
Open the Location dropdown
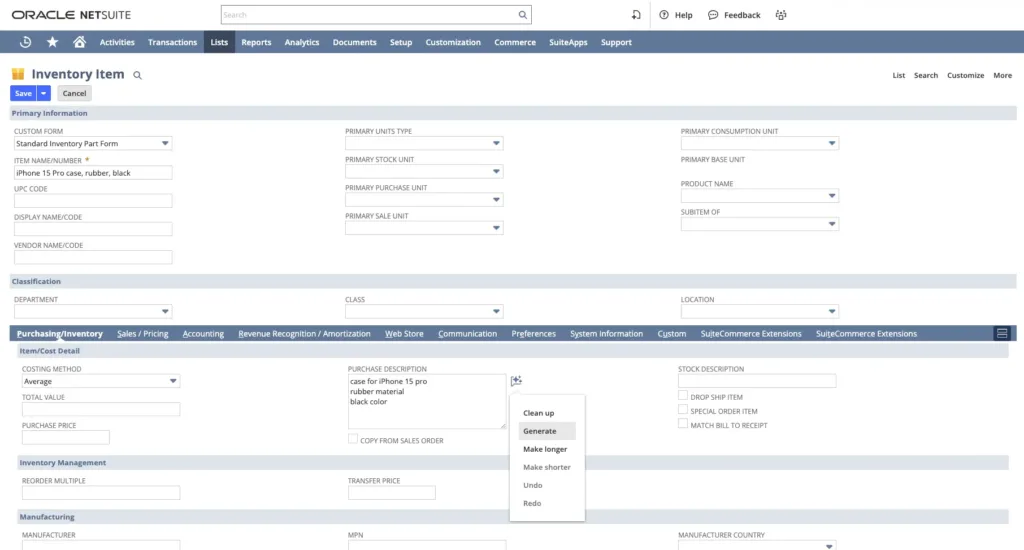pos(831,312)
